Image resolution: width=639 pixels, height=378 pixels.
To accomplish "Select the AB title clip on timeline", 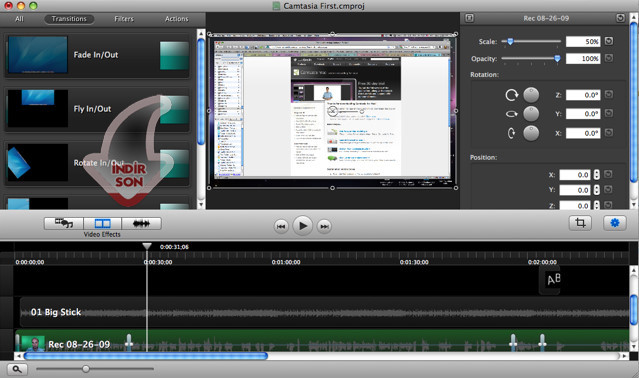I will pyautogui.click(x=550, y=280).
